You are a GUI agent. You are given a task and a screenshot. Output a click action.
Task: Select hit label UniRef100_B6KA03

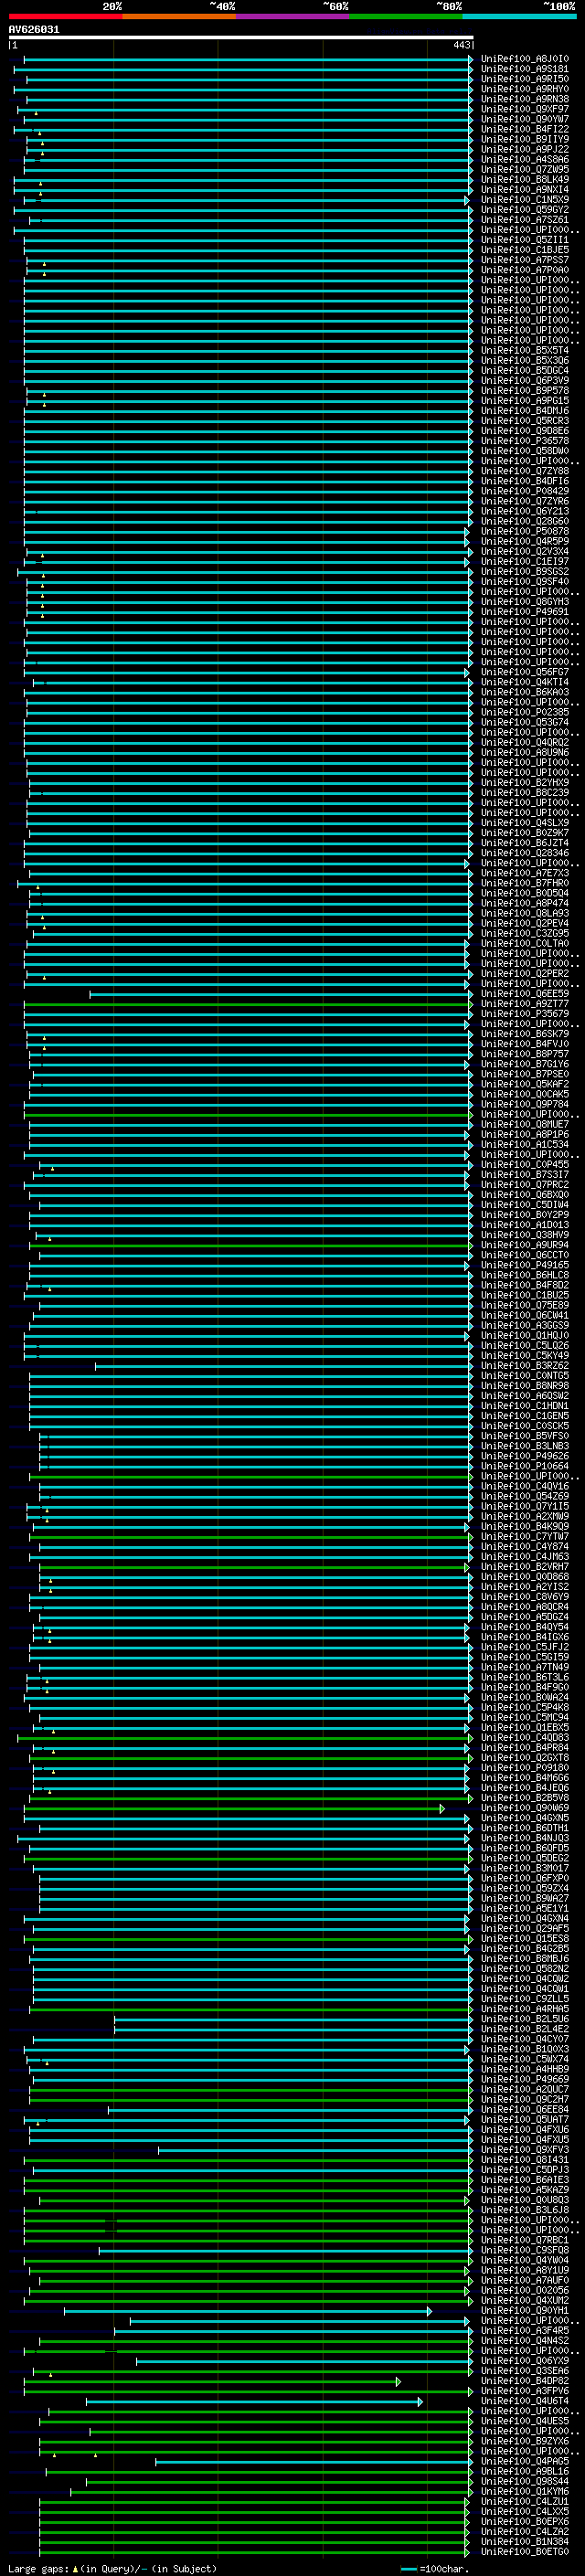tap(525, 693)
